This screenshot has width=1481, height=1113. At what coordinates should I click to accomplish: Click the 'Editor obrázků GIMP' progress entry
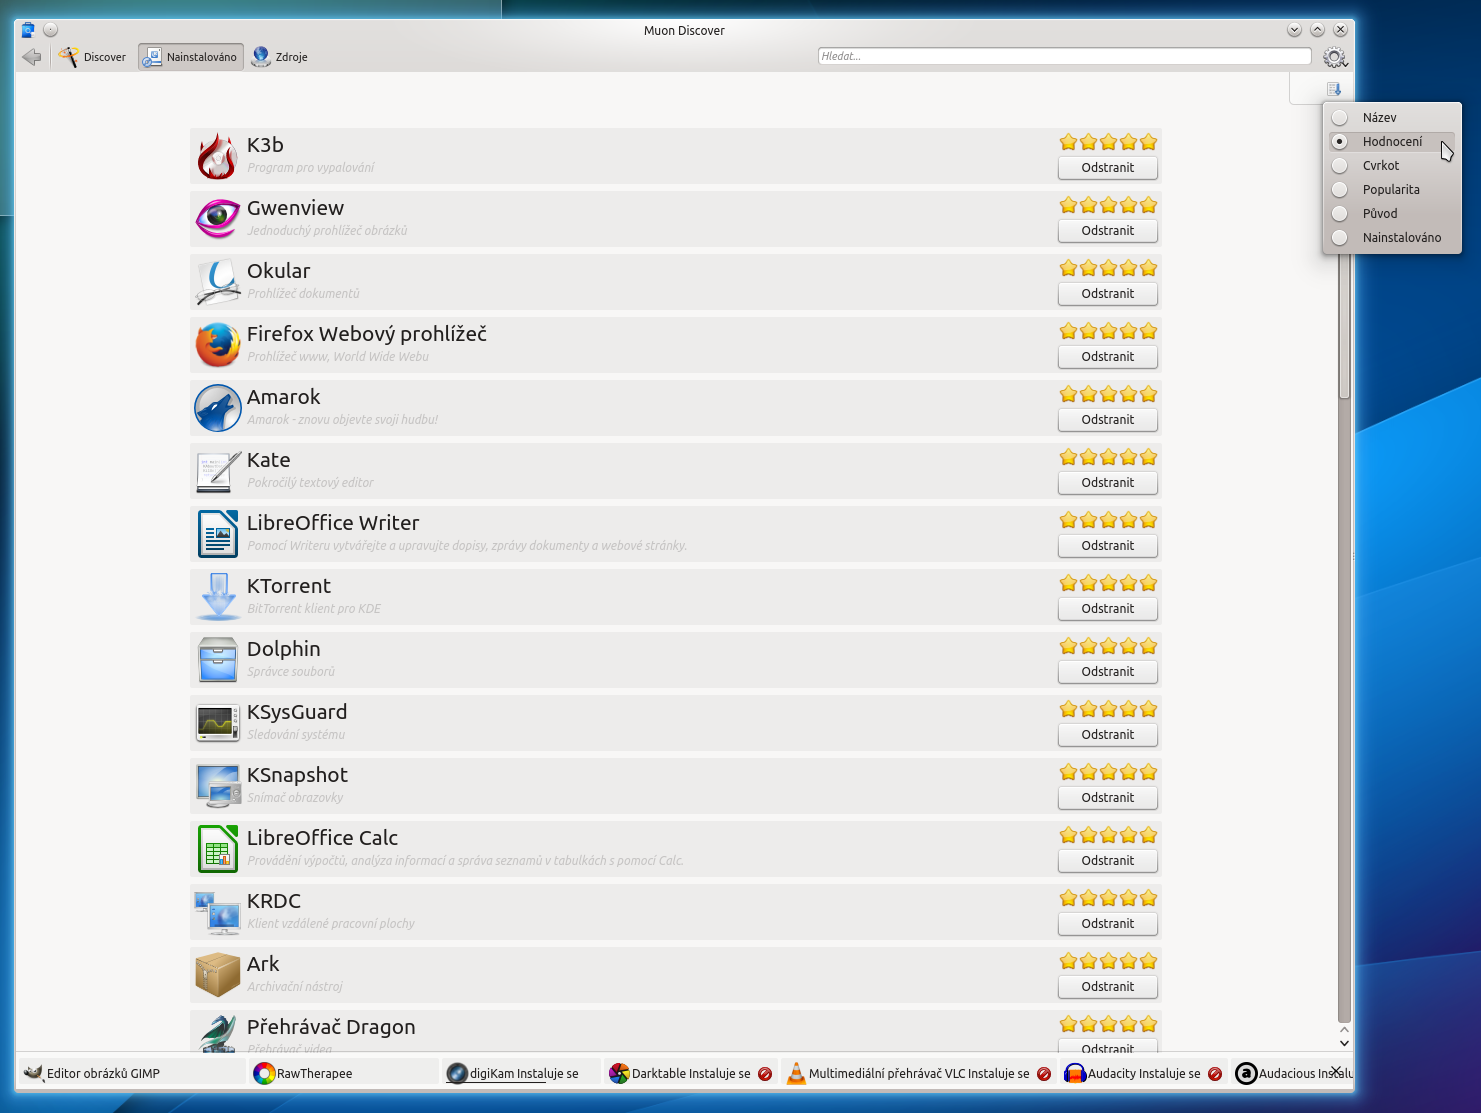[x=131, y=1073]
